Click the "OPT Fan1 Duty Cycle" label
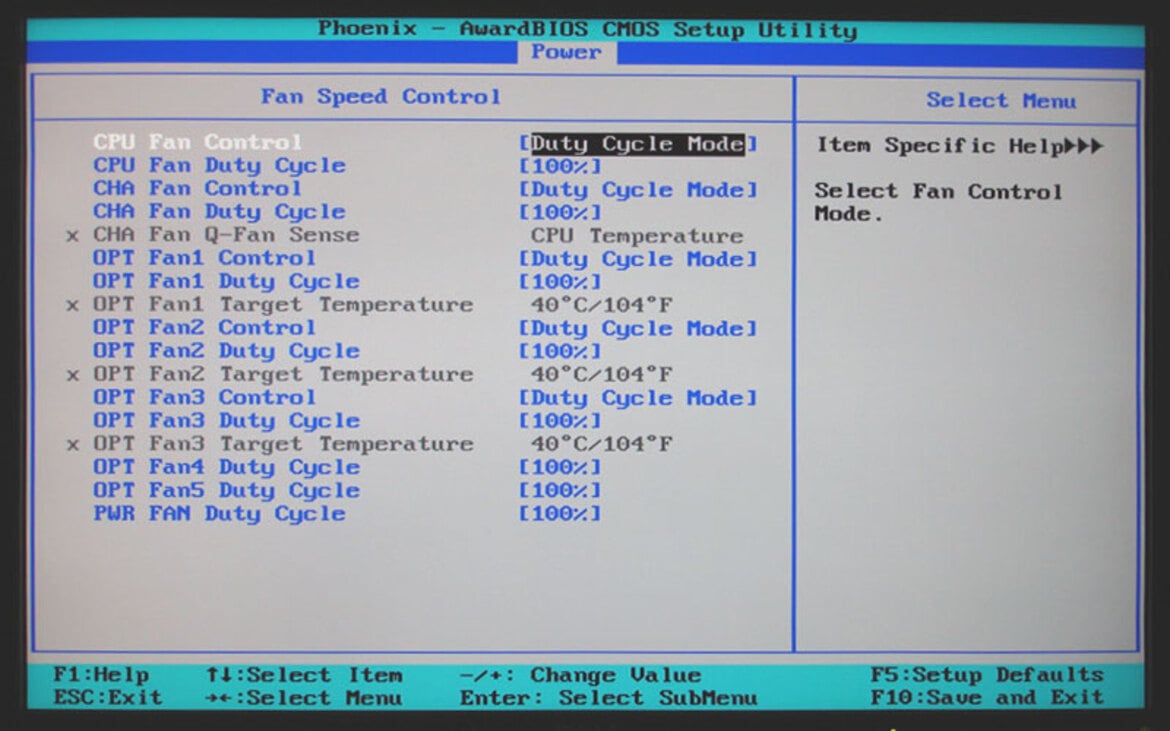 coord(226,281)
